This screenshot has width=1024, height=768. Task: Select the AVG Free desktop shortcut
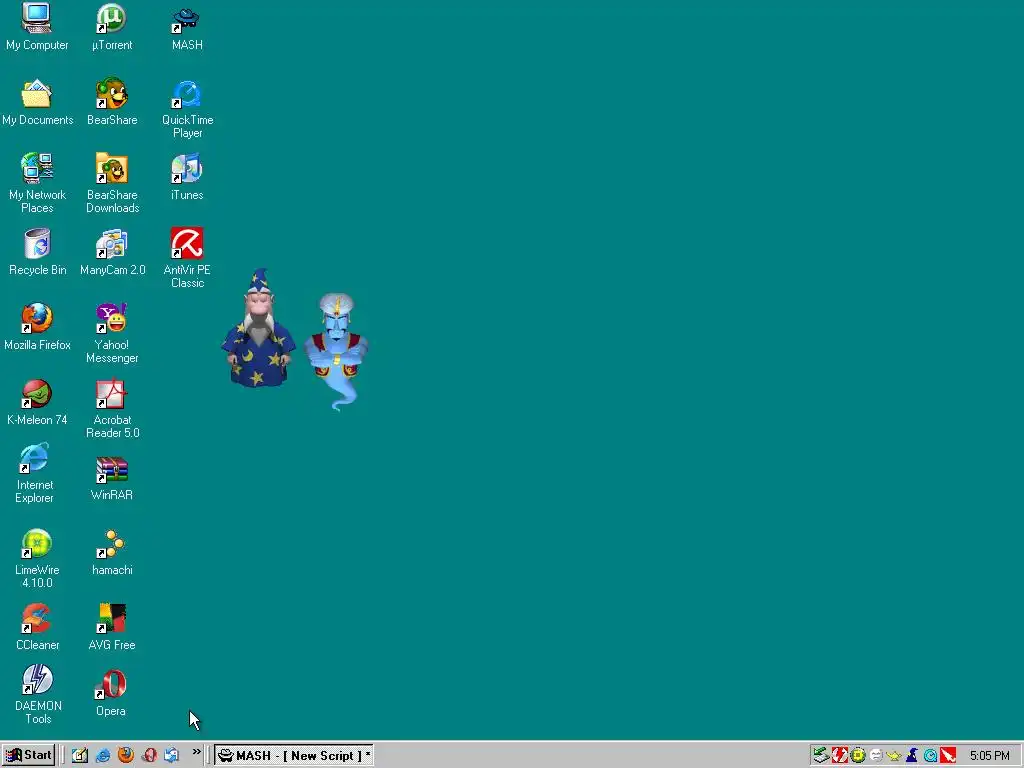coord(112,628)
